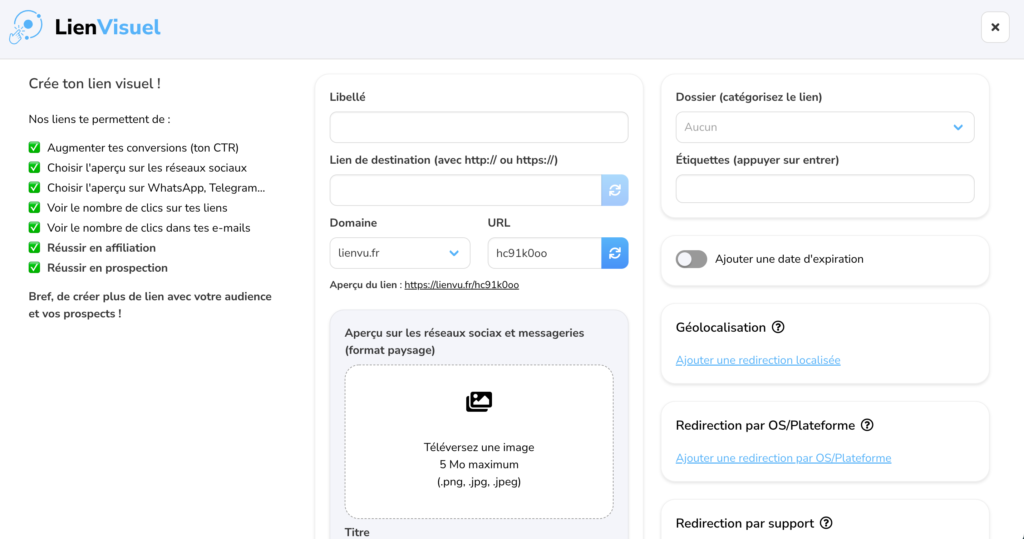Open preview link https://lienvu.fr/hc91k0oo
Screen dimensions: 1024x539
pyautogui.click(x=462, y=285)
